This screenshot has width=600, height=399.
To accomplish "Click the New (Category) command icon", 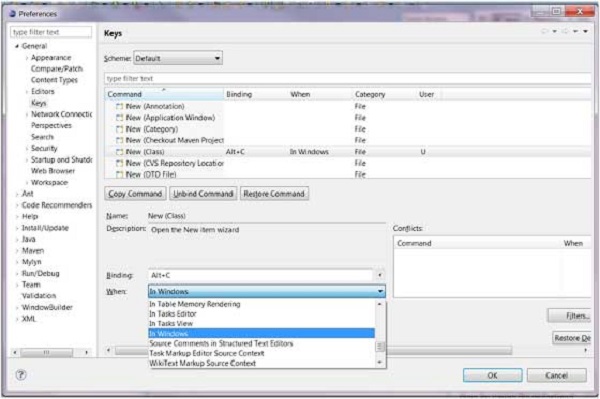I will coord(120,129).
